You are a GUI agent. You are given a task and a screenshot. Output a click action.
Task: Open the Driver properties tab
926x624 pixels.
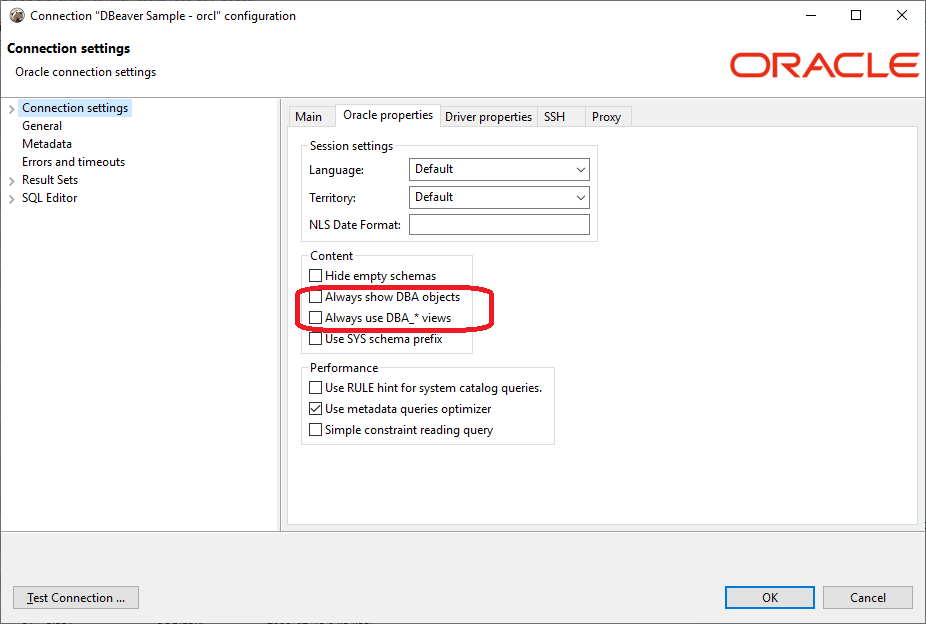488,116
